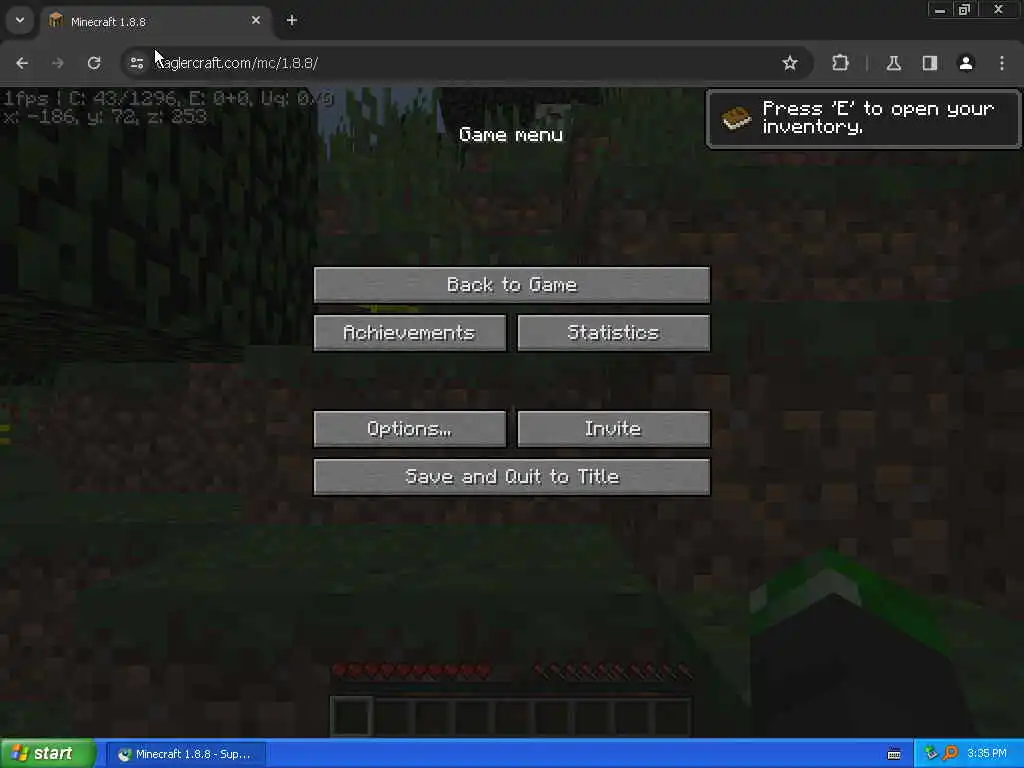Open a new browser tab
This screenshot has height=768, width=1024.
point(292,20)
